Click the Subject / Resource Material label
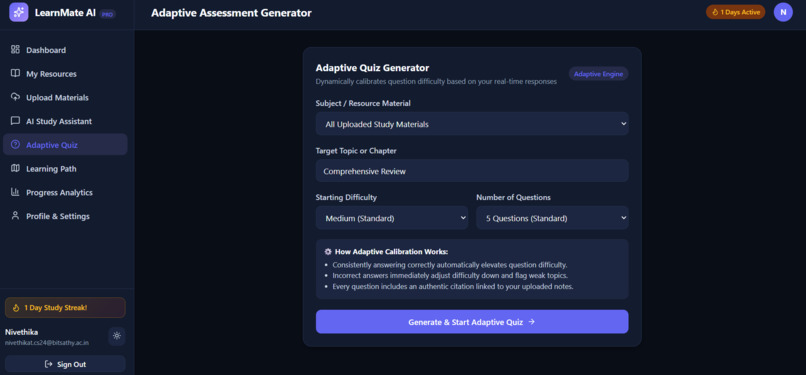806x375 pixels. 363,103
